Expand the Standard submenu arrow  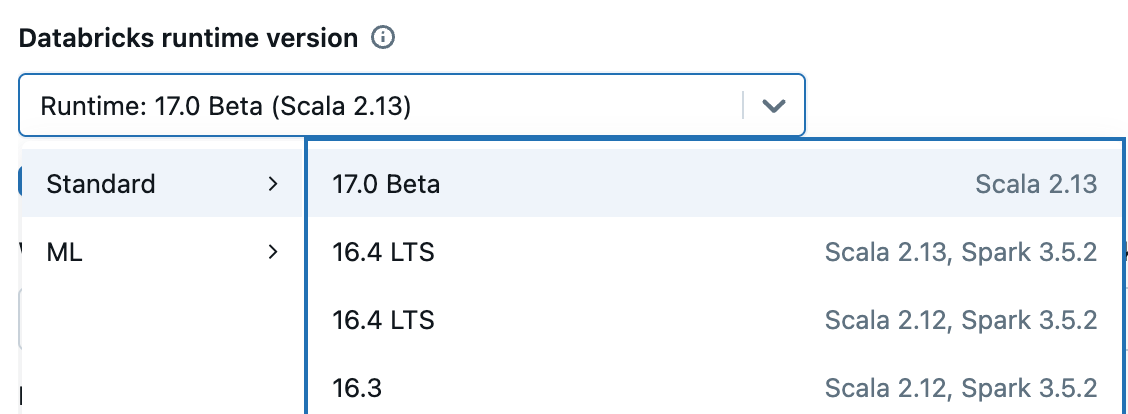(x=273, y=184)
